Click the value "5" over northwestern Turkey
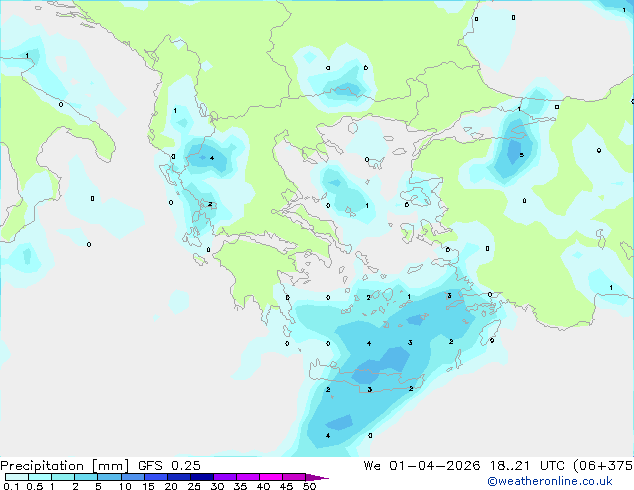This screenshot has width=634, height=490. tap(522, 155)
